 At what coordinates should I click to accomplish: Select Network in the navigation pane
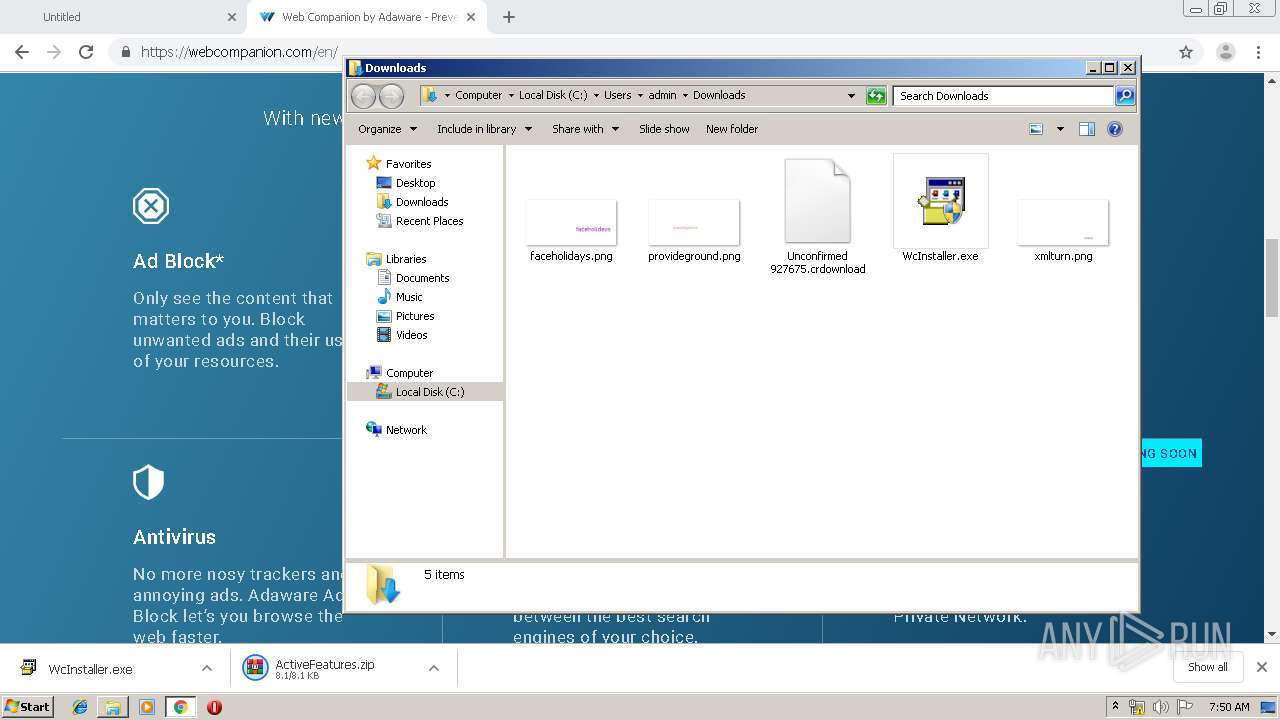pos(406,430)
